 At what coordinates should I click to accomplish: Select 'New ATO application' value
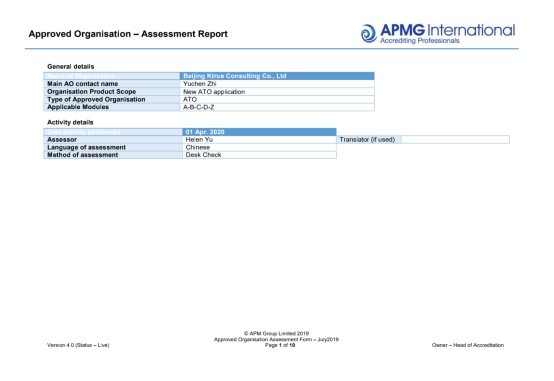[214, 92]
